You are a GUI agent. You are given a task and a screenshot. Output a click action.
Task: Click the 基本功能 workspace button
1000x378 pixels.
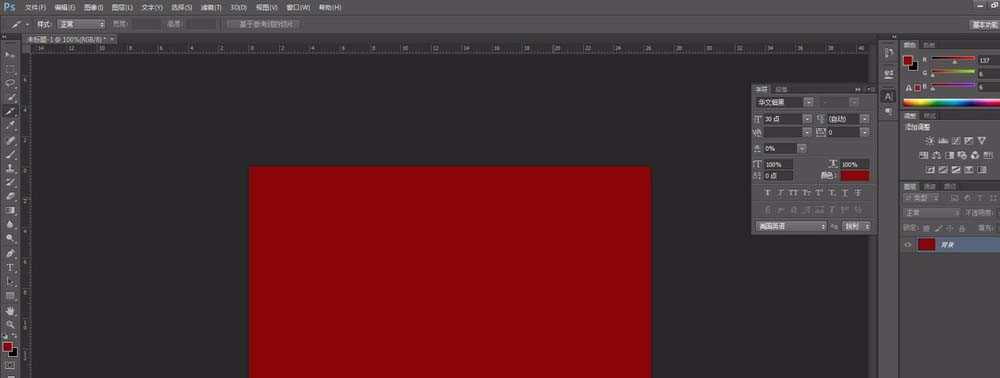point(983,25)
